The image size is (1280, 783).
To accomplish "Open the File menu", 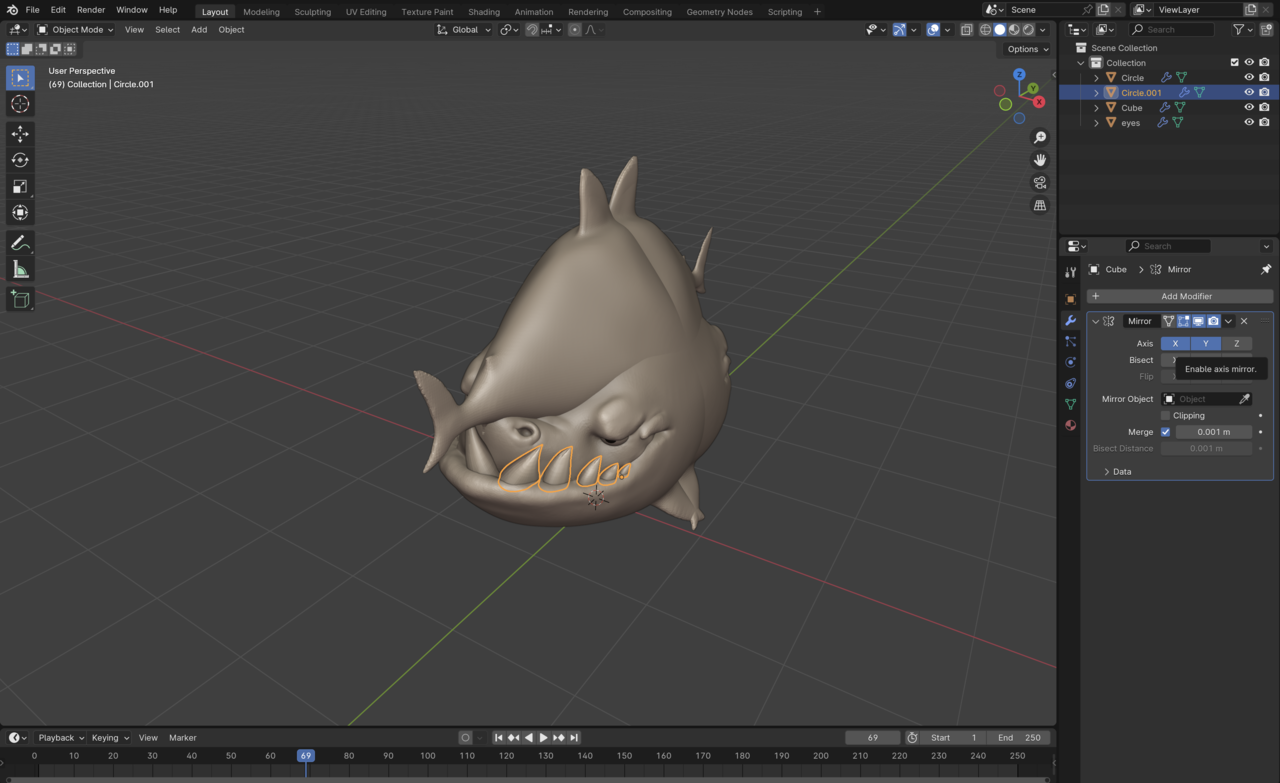I will (x=32, y=10).
